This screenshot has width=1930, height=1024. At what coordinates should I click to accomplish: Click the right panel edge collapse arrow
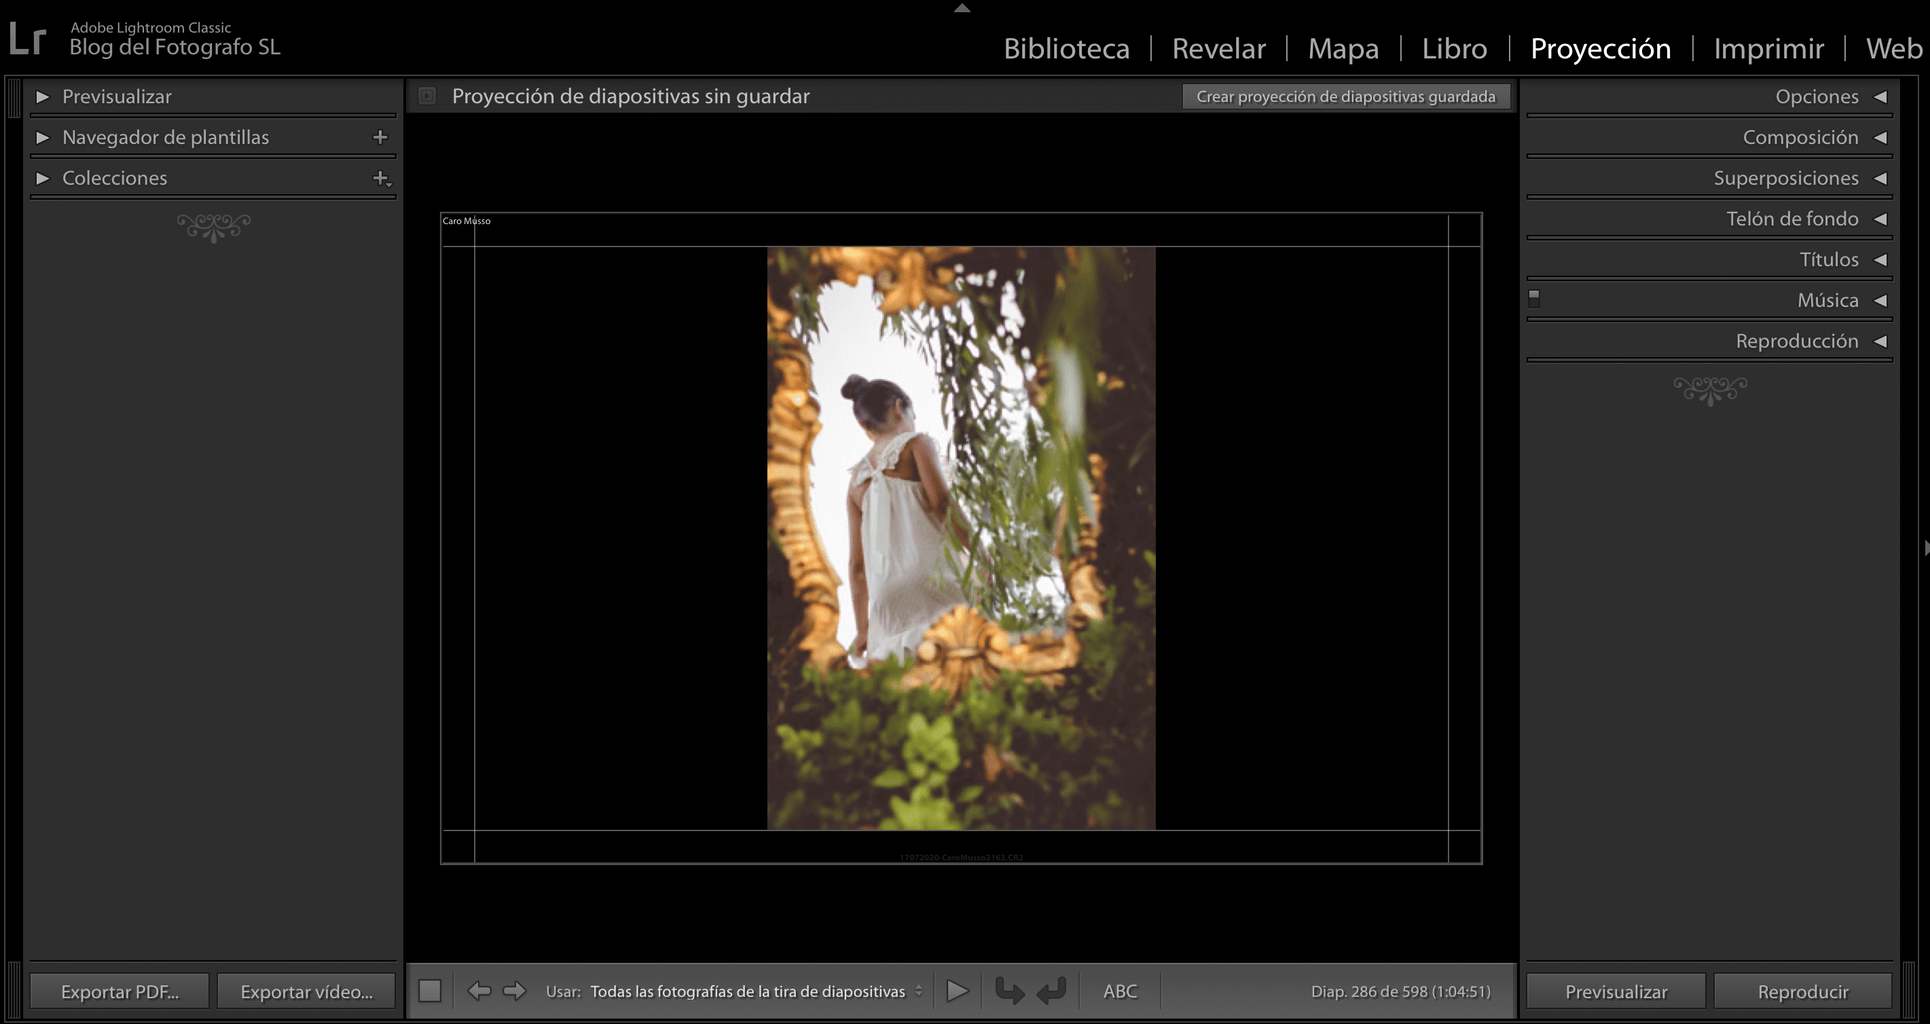click(x=1925, y=548)
